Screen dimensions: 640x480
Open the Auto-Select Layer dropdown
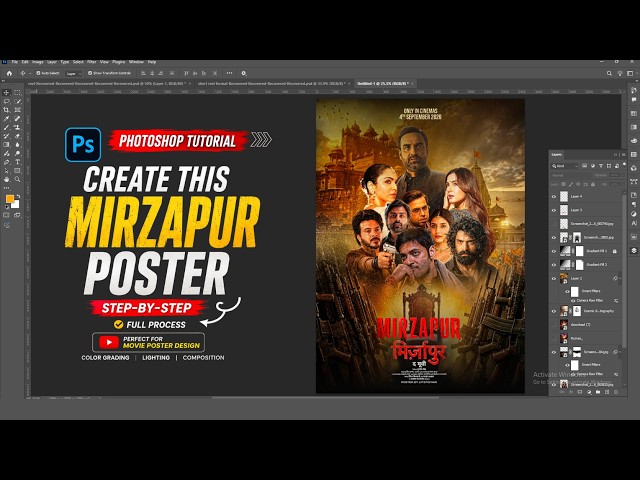[x=73, y=73]
